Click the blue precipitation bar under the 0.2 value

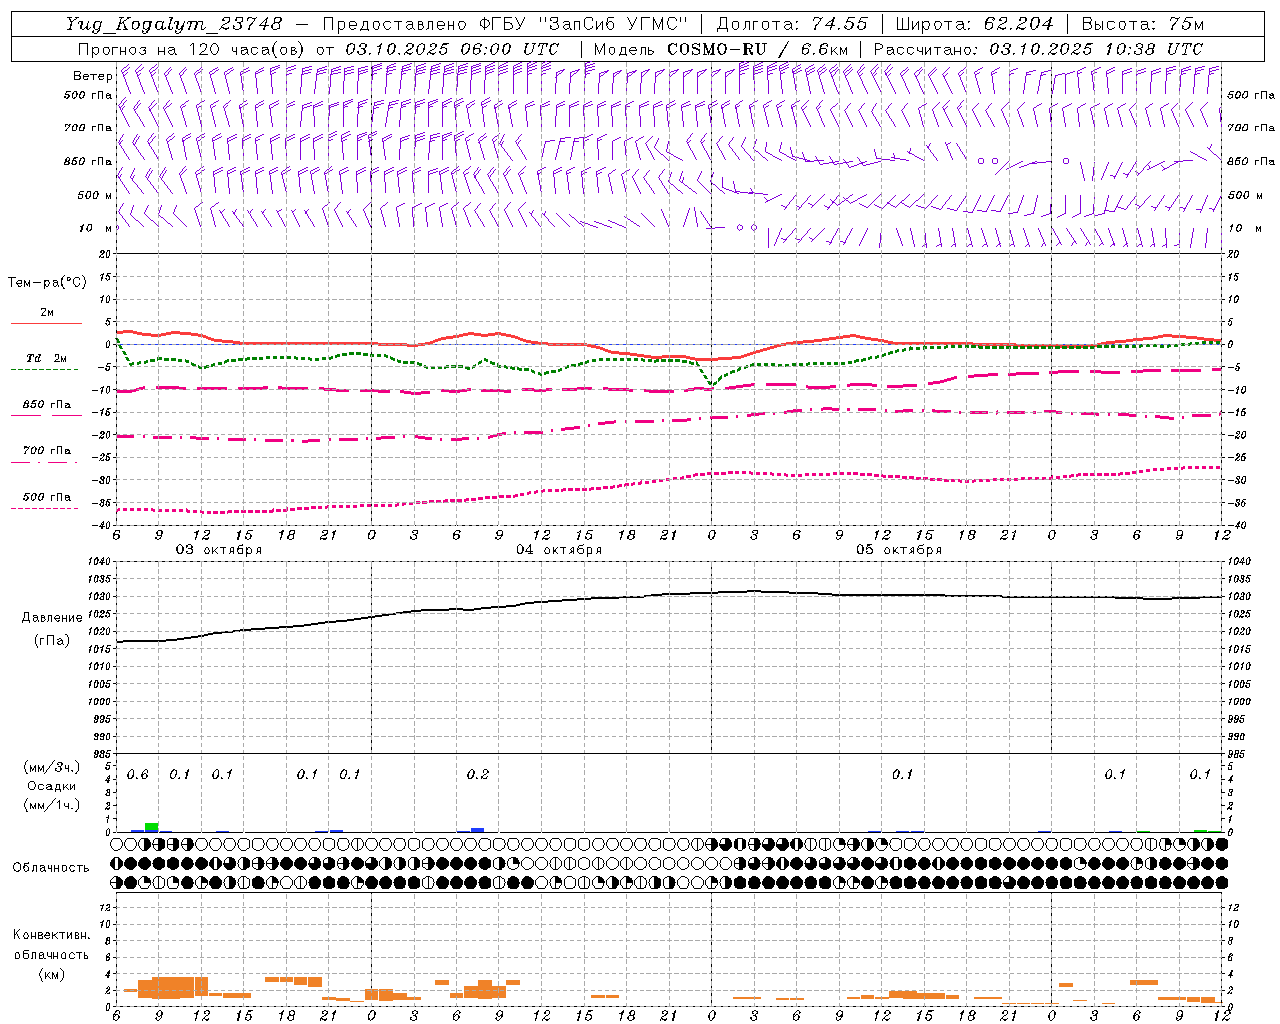pyautogui.click(x=478, y=830)
